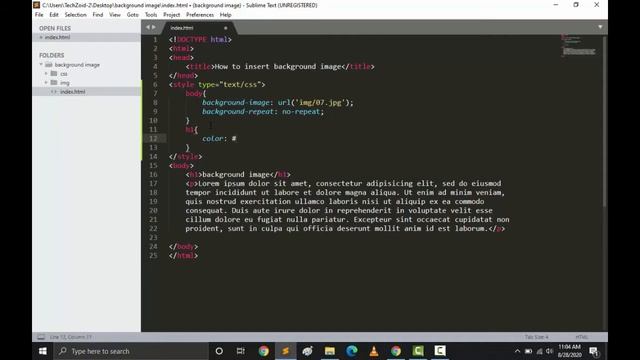Go to previous tab with left arrow

pos(148,27)
